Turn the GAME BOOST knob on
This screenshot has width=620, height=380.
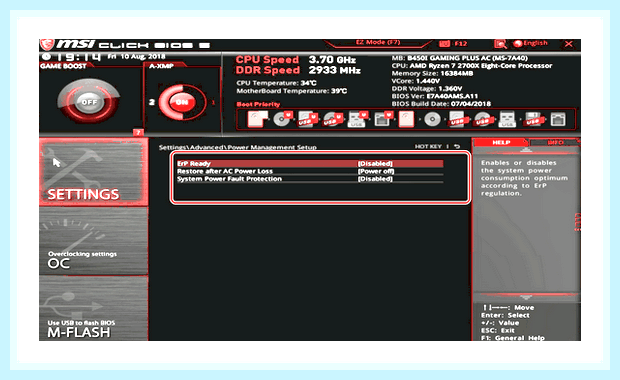point(89,102)
